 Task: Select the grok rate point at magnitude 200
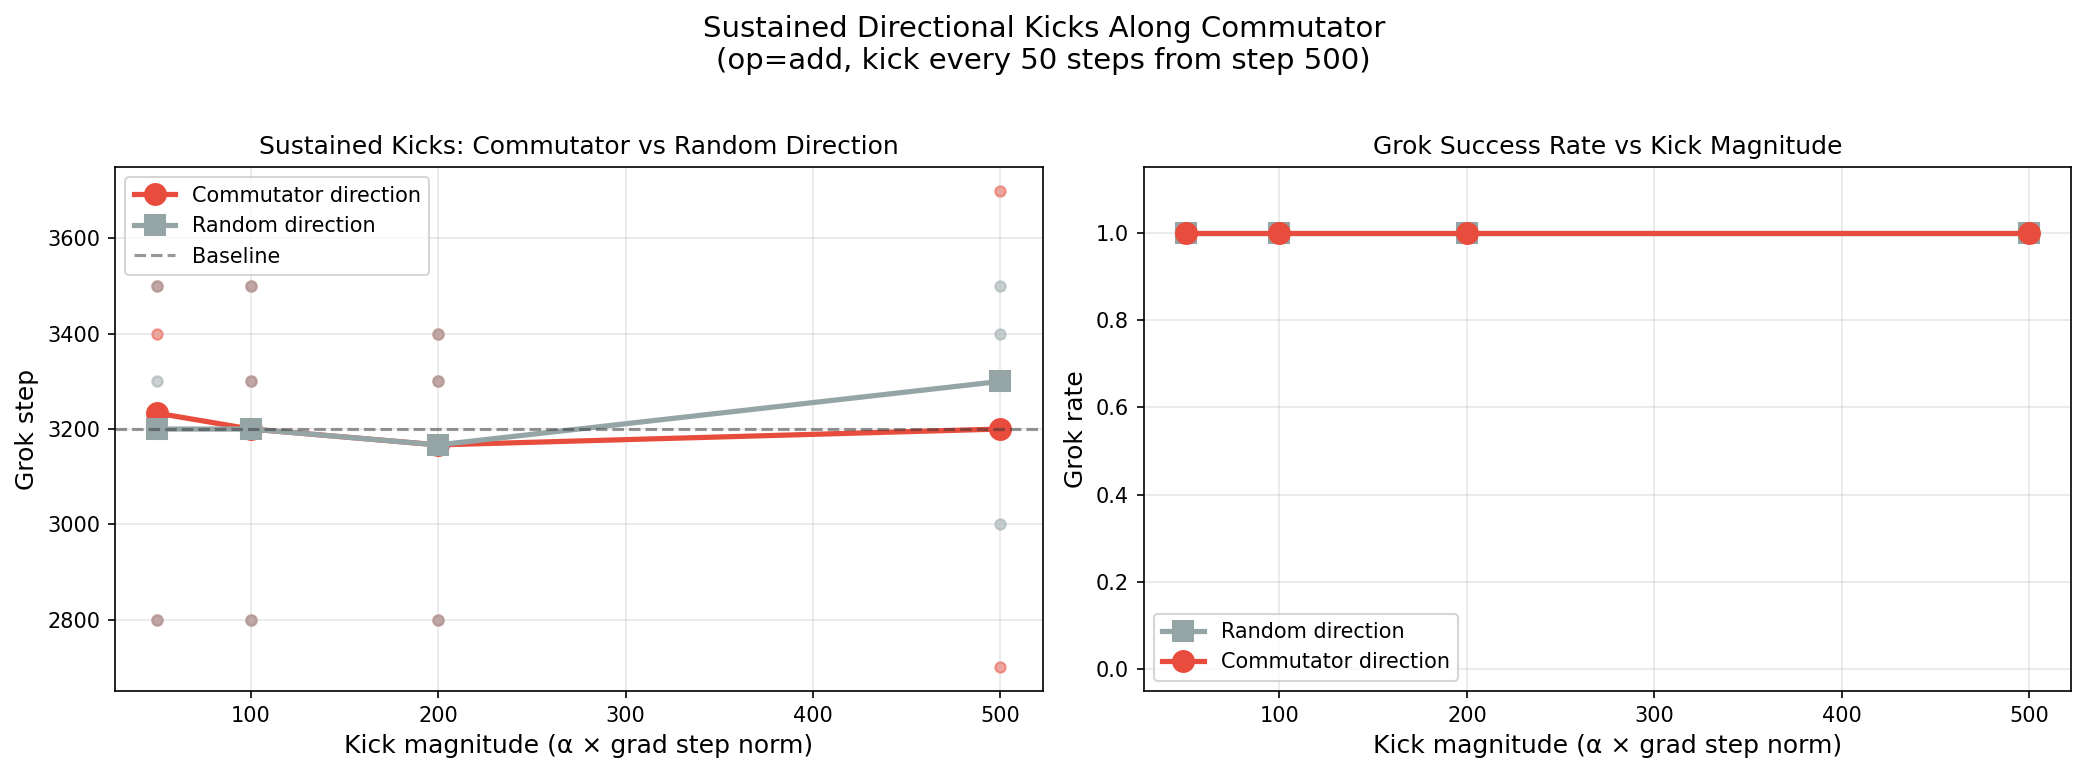click(x=1467, y=233)
